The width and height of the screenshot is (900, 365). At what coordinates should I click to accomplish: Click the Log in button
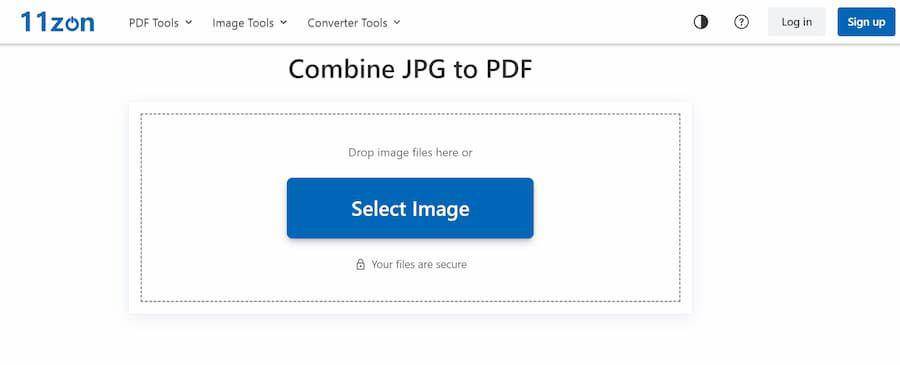point(797,22)
